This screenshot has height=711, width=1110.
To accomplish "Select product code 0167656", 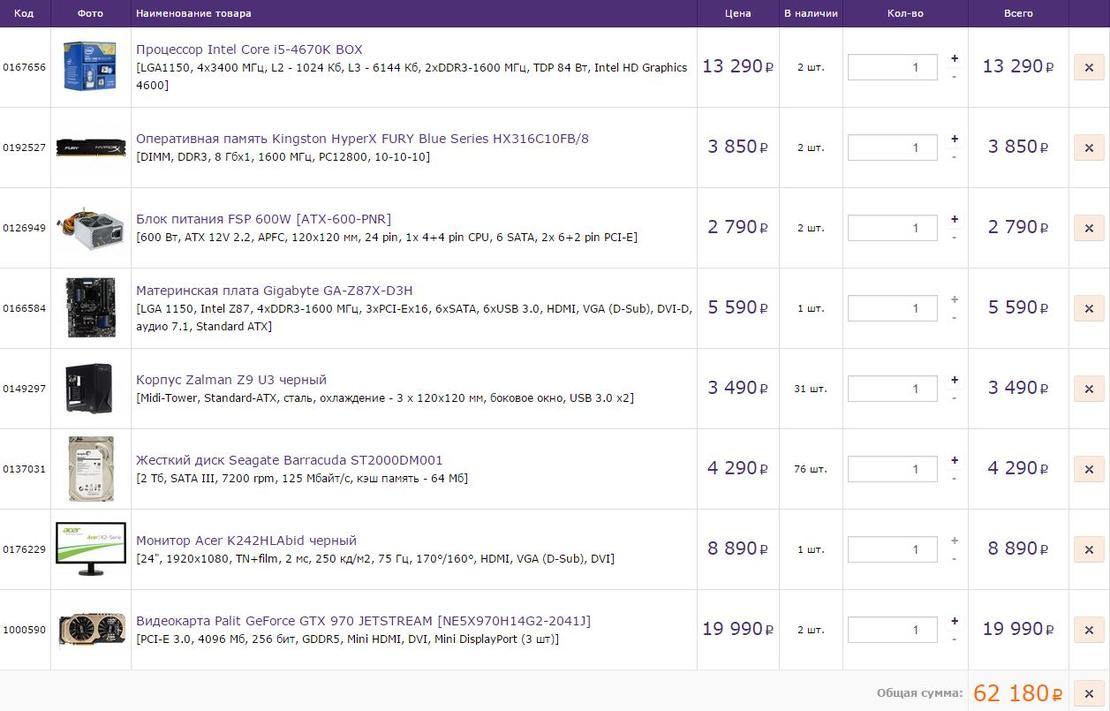I will pyautogui.click(x=24, y=67).
